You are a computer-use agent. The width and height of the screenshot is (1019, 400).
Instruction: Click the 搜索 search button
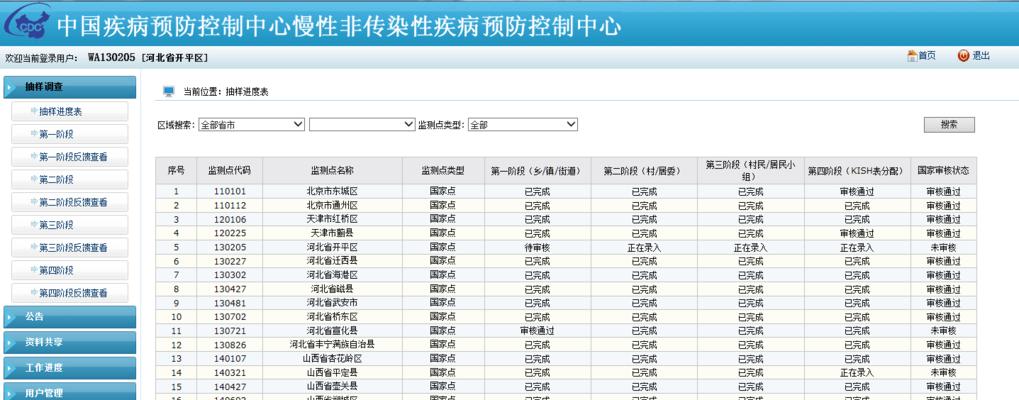[949, 125]
